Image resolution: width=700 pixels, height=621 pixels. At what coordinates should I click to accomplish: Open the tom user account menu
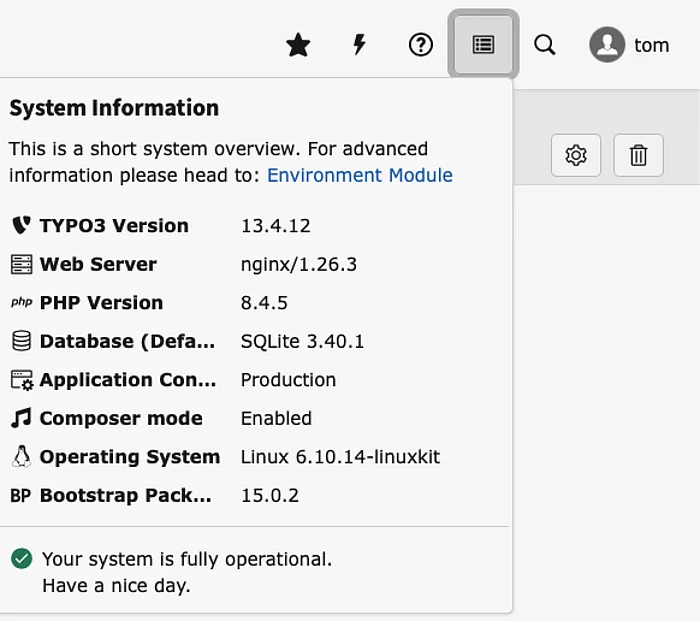point(650,45)
